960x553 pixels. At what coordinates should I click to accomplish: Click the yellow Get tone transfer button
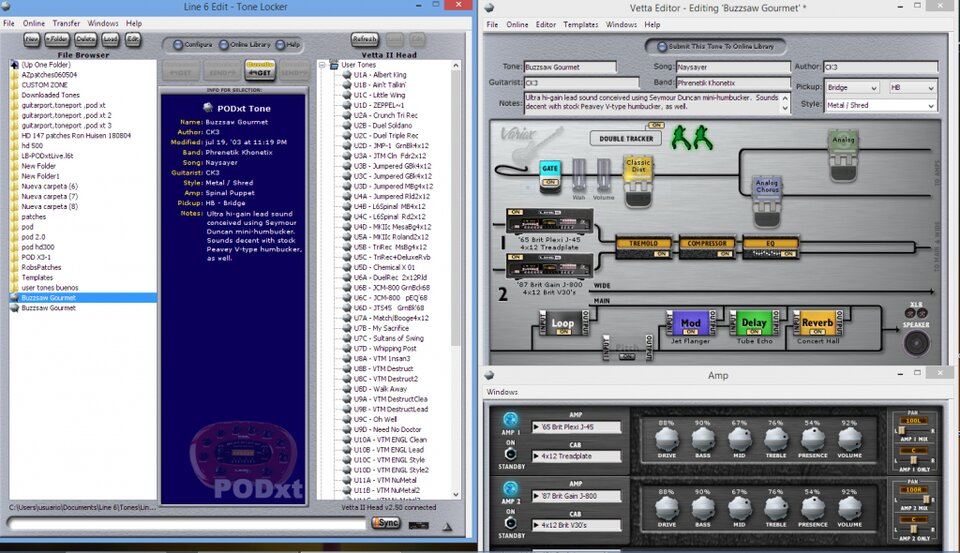click(x=260, y=70)
